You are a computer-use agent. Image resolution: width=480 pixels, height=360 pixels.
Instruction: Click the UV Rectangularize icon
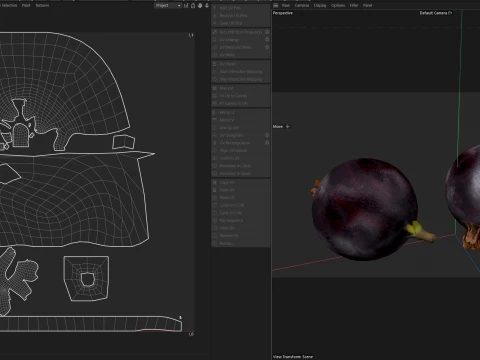point(215,143)
